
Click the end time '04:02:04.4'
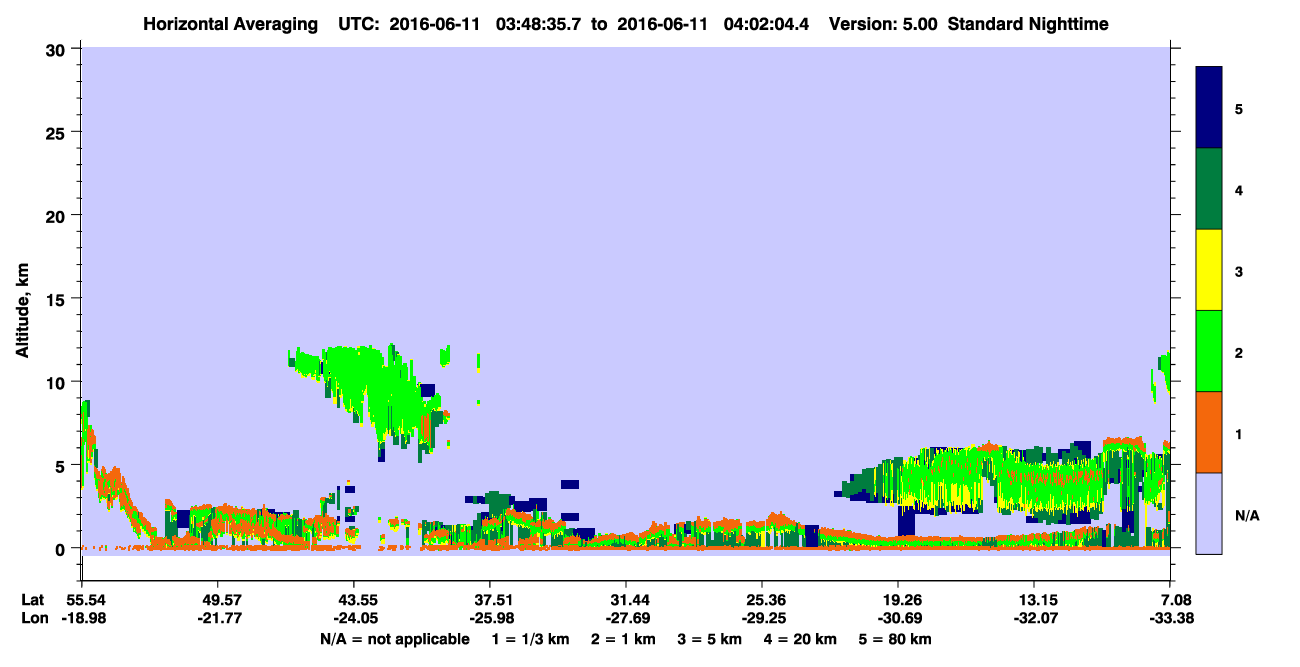click(769, 24)
